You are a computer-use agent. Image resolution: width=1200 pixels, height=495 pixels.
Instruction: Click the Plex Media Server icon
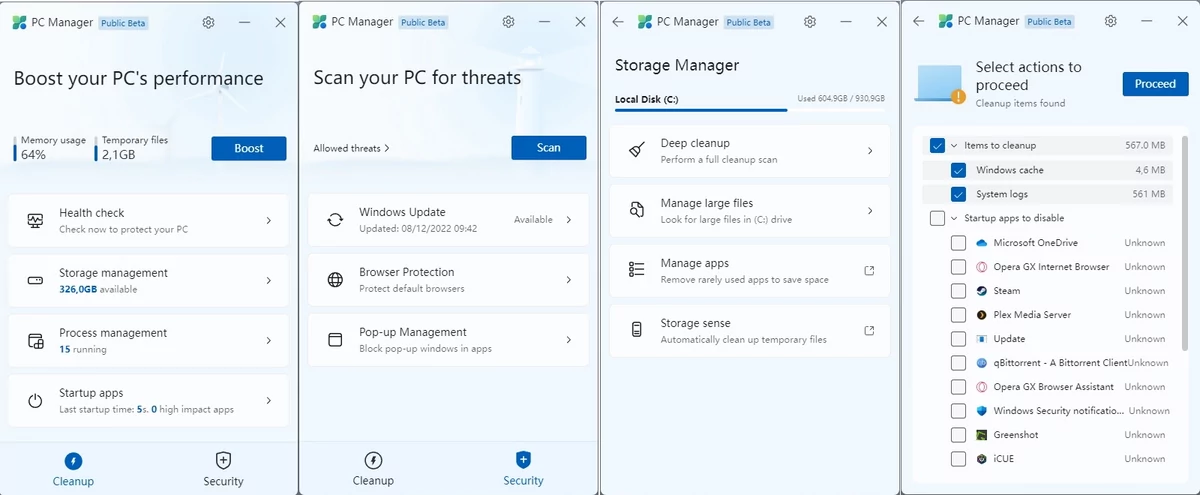click(982, 315)
